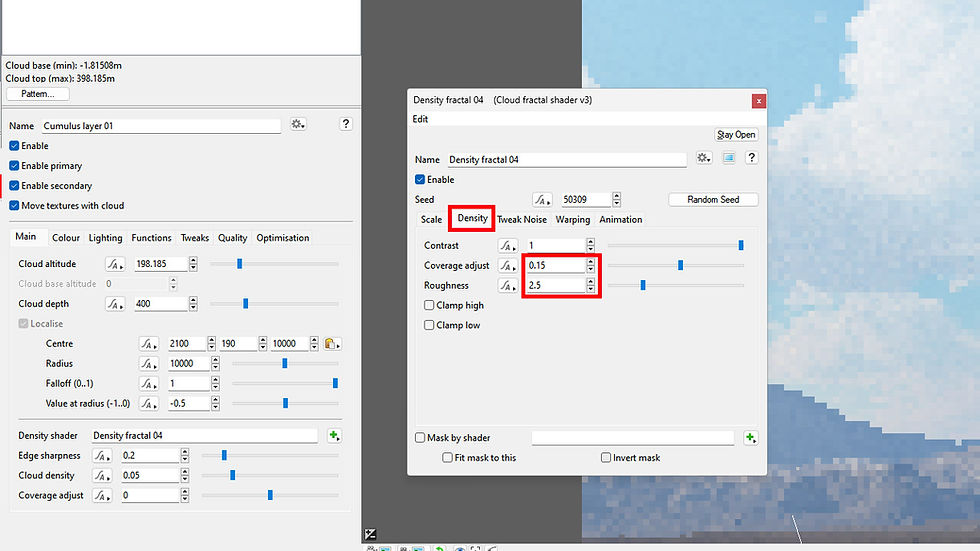
Task: Open animation button for Falloff (0..1)
Action: pos(148,384)
